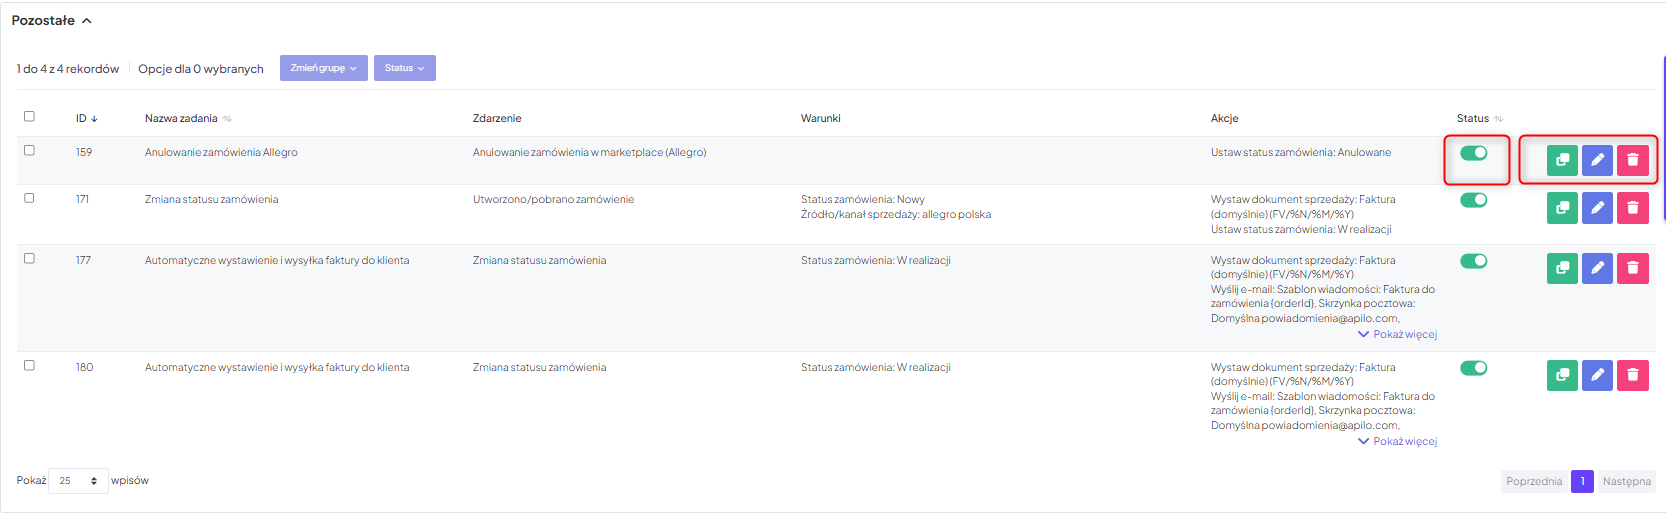Viewport: 1666px width, 517px height.
Task: Edit task 159 with the pencil icon
Action: [1597, 160]
